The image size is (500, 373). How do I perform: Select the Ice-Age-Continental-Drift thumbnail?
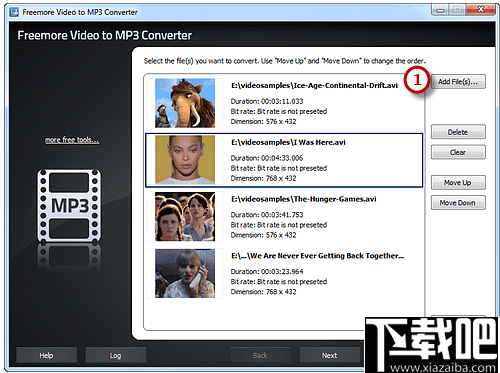point(185,103)
